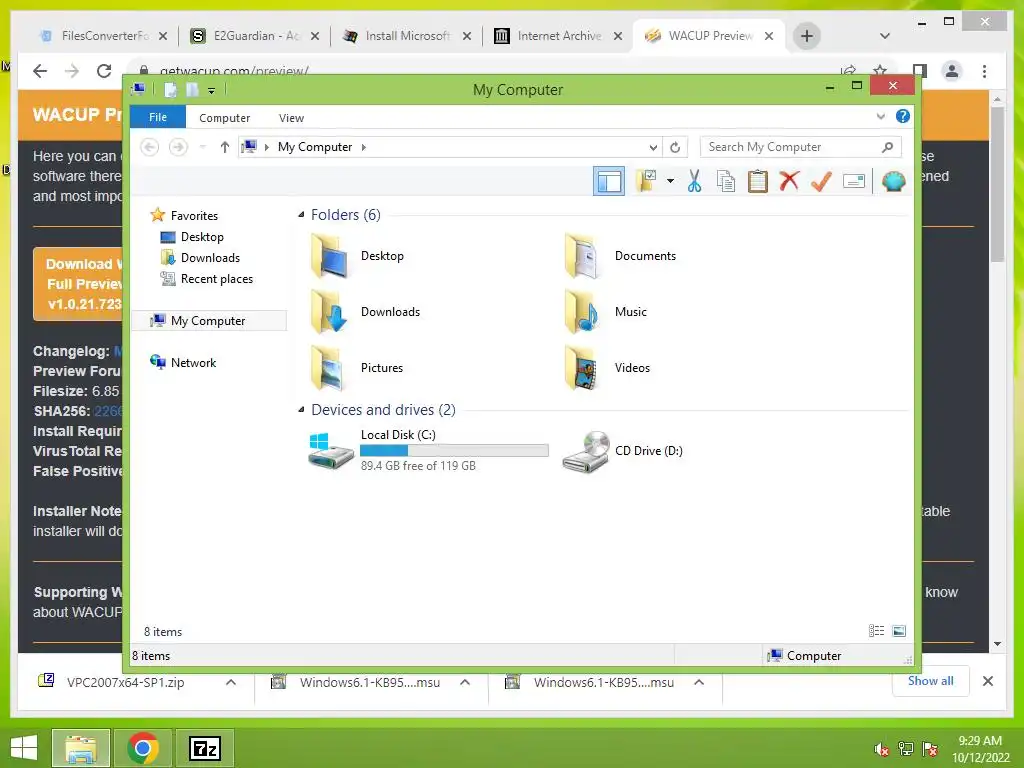Viewport: 1024px width, 768px height.
Task: Close the Chrome downloads bar
Action: (x=988, y=681)
